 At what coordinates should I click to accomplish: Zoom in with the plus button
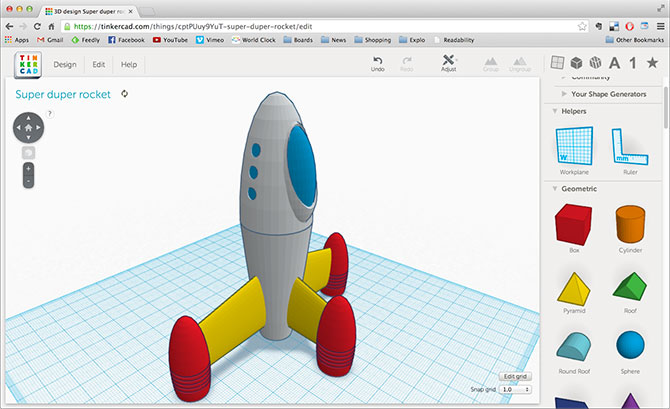pyautogui.click(x=28, y=169)
